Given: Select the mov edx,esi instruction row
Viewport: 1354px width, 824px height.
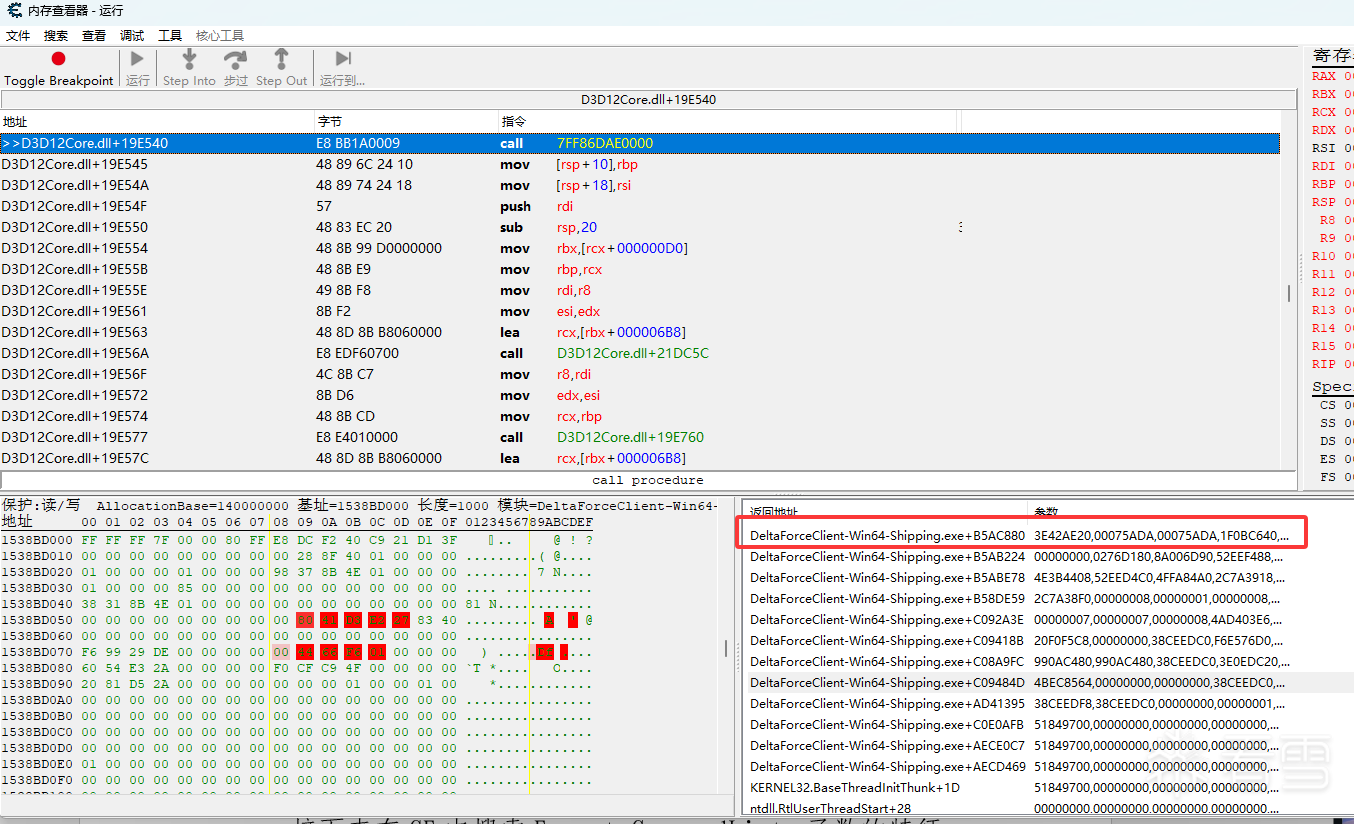Looking at the screenshot, I should pyautogui.click(x=640, y=395).
